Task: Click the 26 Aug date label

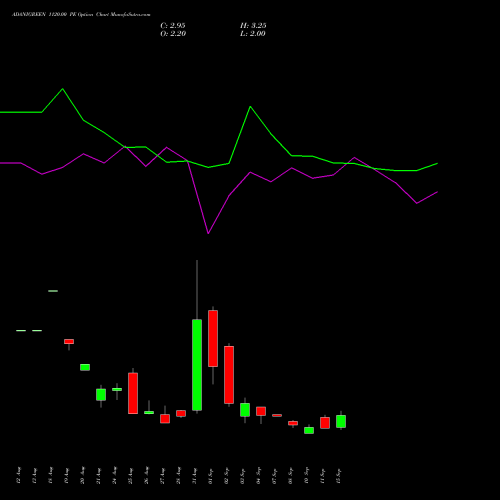Action: 146,475
